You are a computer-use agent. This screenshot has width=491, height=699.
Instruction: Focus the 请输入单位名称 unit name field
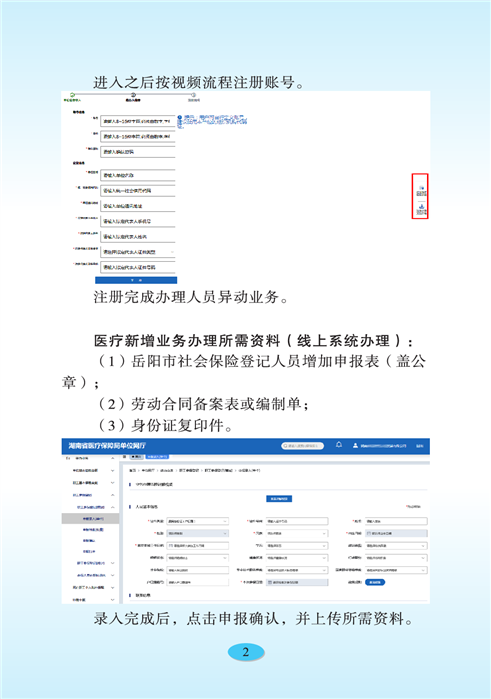click(x=138, y=175)
